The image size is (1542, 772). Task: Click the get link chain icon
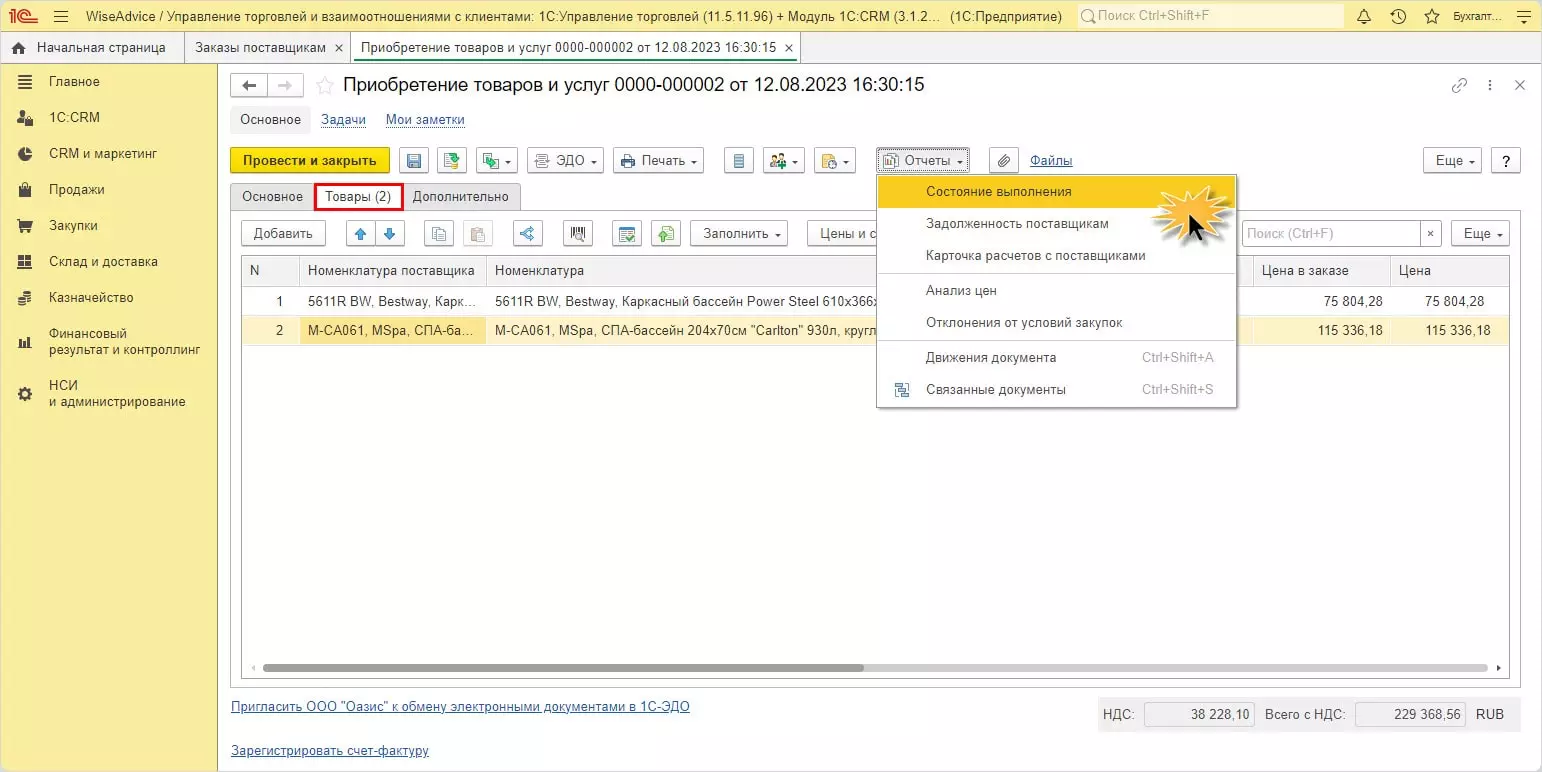coord(1460,86)
